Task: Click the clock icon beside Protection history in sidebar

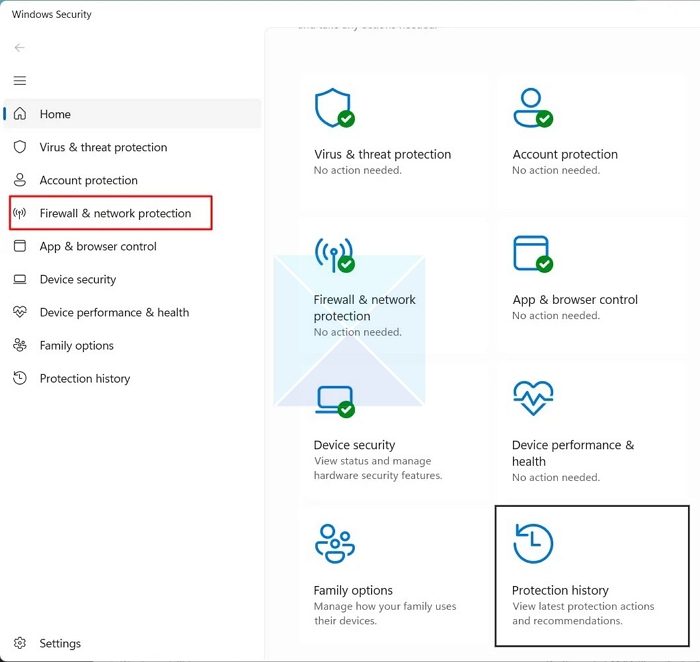Action: [x=20, y=378]
